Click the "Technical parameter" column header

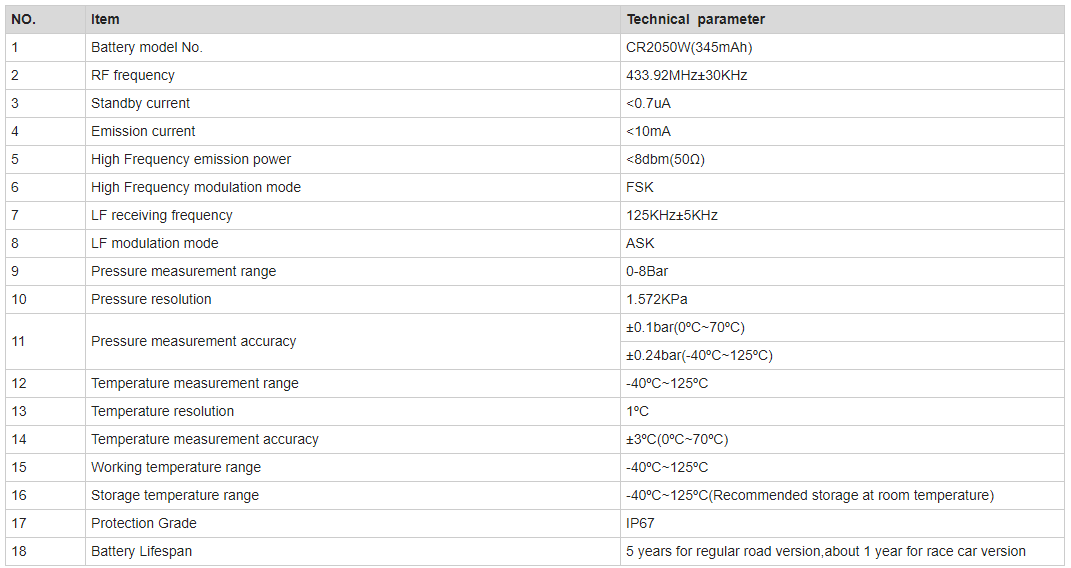[x=695, y=19]
